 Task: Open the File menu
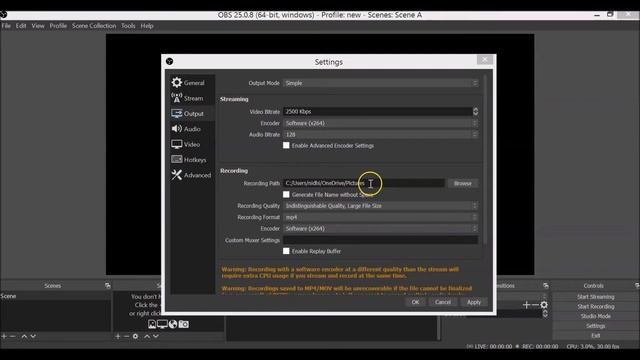(x=6, y=26)
